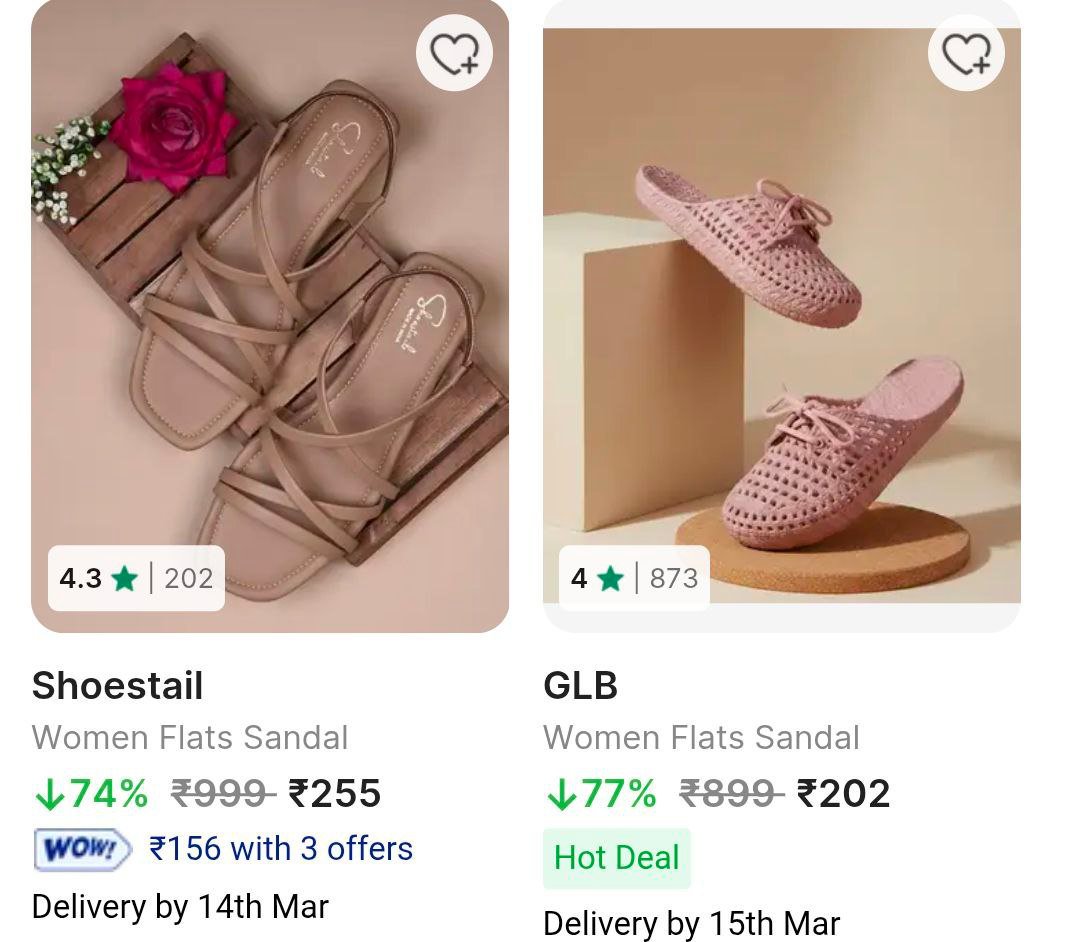Click "Delivery by 15th Mar" text
Screen dimensions: 1066x942
point(691,923)
